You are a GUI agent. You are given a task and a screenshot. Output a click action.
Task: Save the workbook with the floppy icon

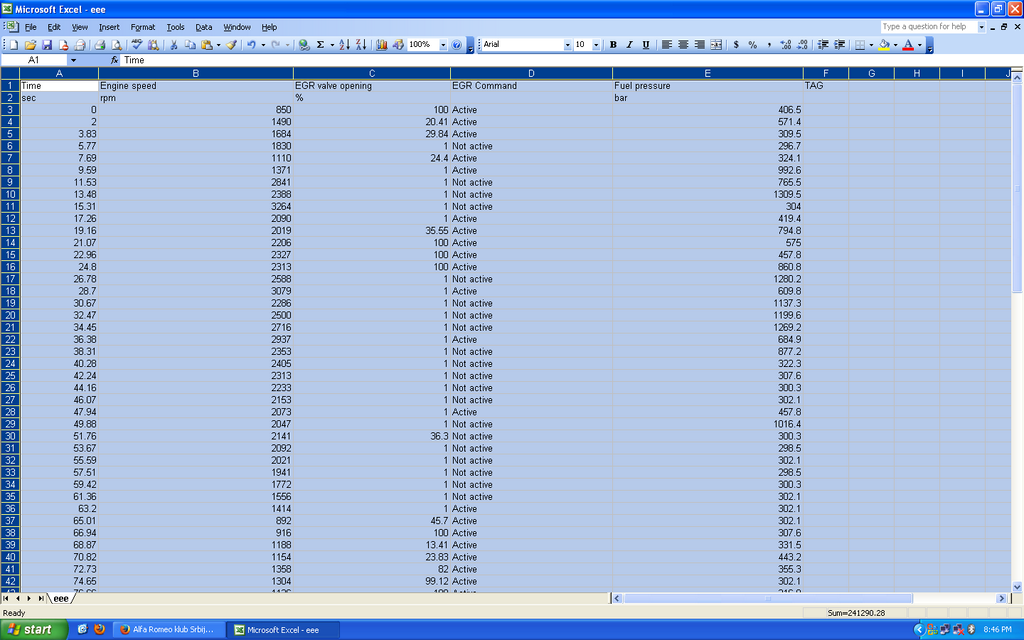[x=46, y=44]
